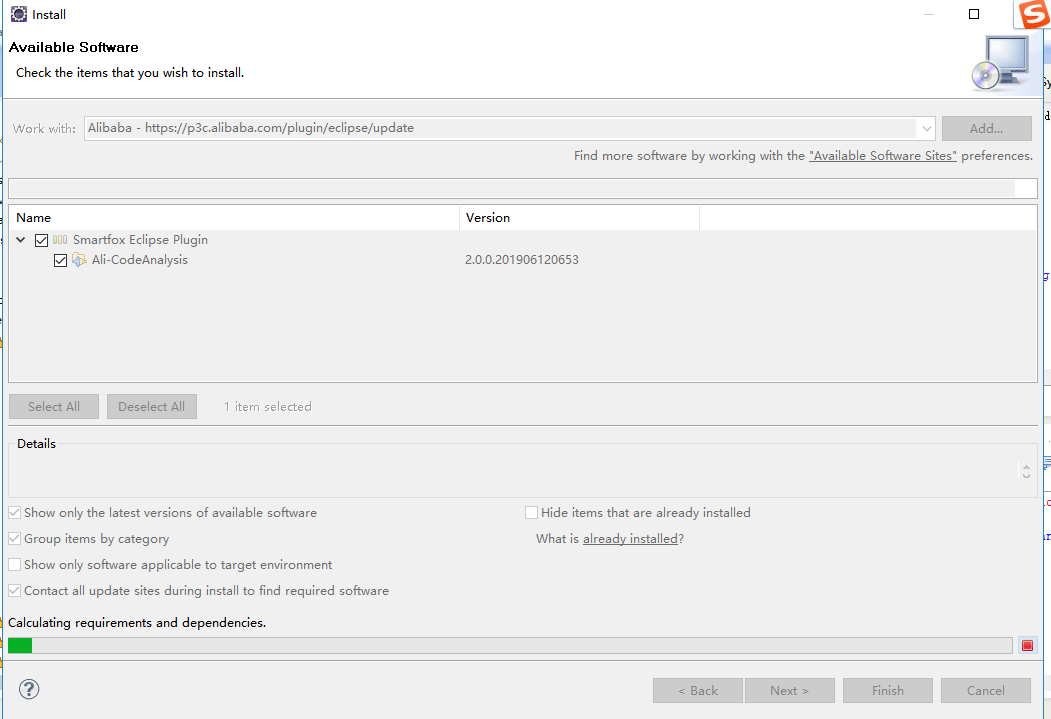The width and height of the screenshot is (1051, 719).
Task: Enable Hide items that are already installed
Action: pos(531,513)
